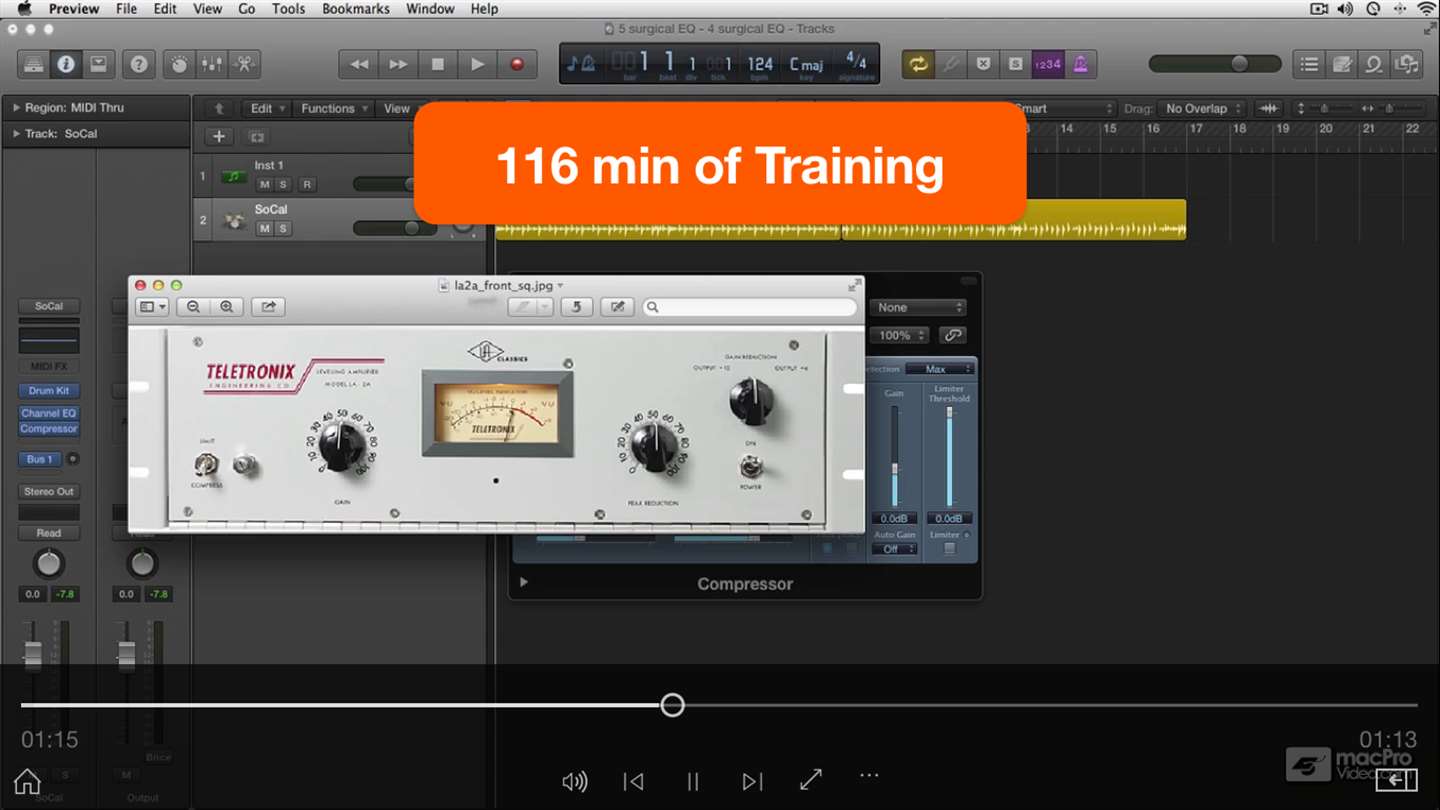1440x810 pixels.
Task: Open the Note Pads button
Action: pos(1342,64)
